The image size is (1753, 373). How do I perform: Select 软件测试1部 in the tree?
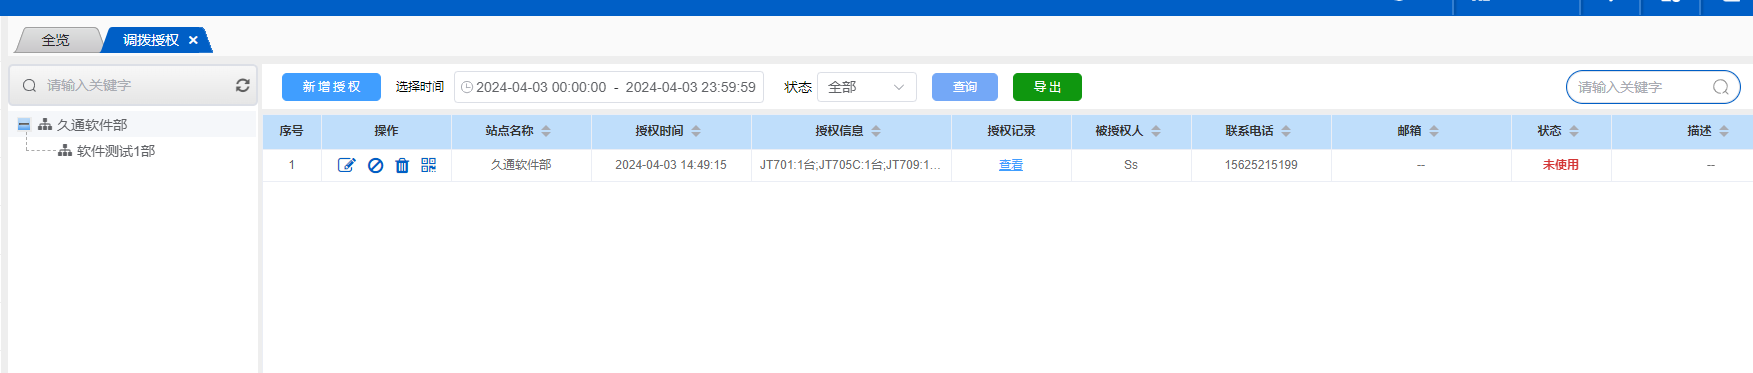[116, 151]
